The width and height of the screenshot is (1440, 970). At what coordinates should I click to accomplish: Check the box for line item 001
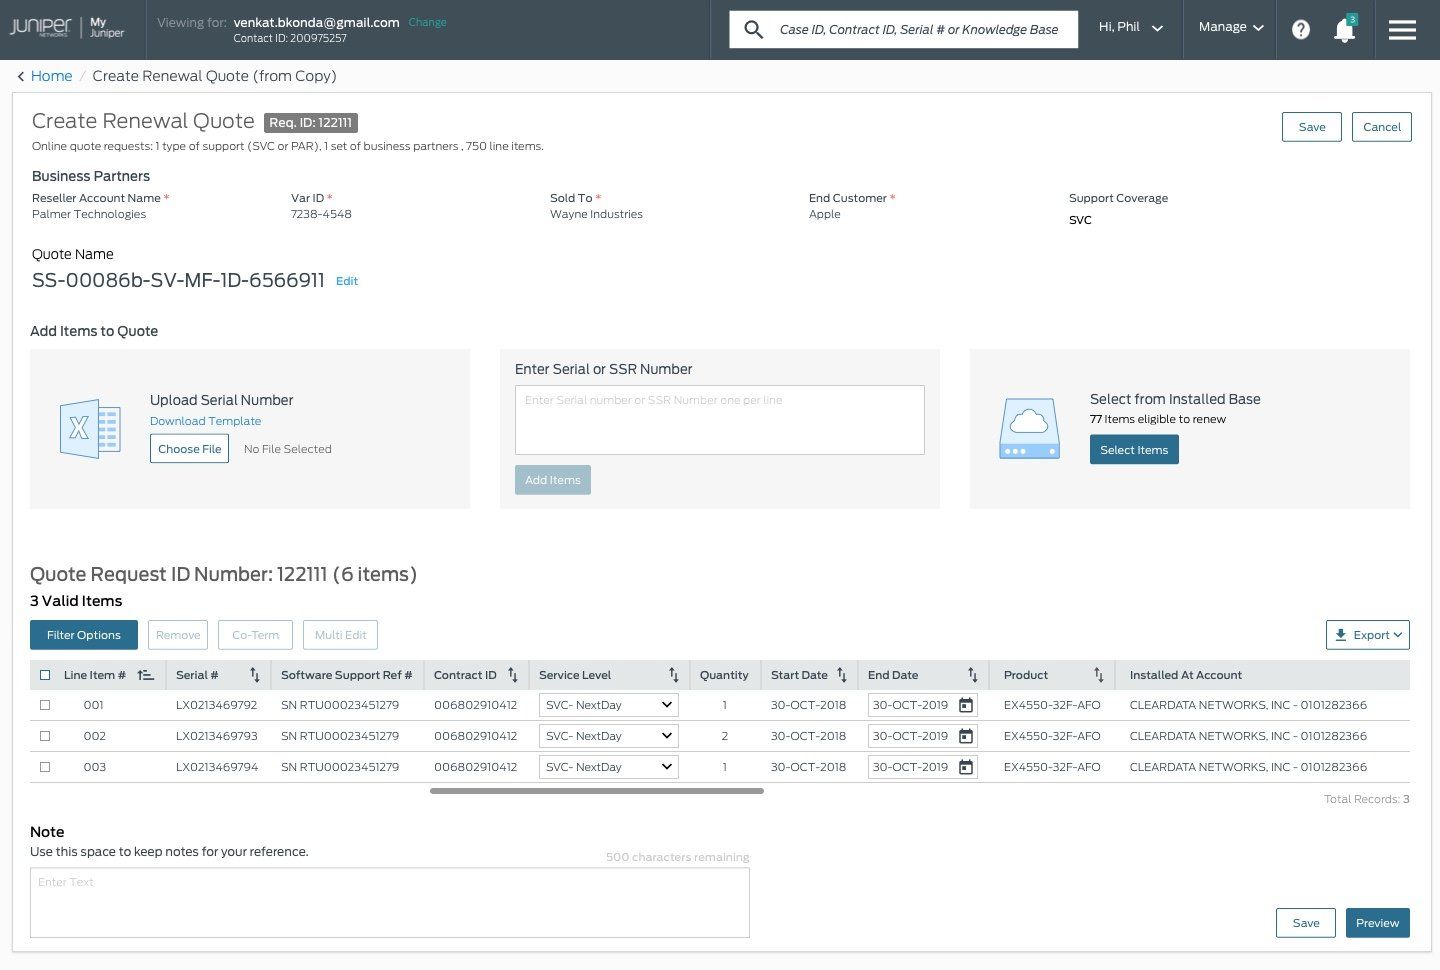(45, 705)
